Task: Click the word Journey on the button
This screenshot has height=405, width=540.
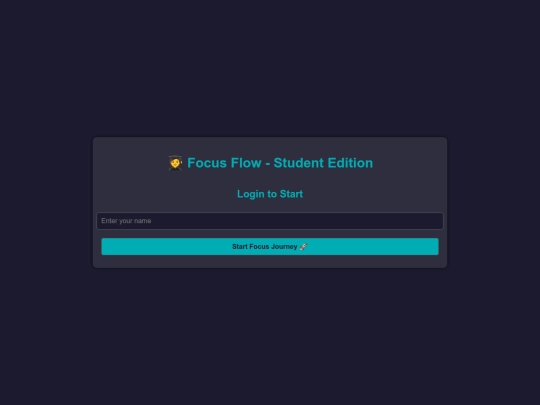Action: (284, 247)
